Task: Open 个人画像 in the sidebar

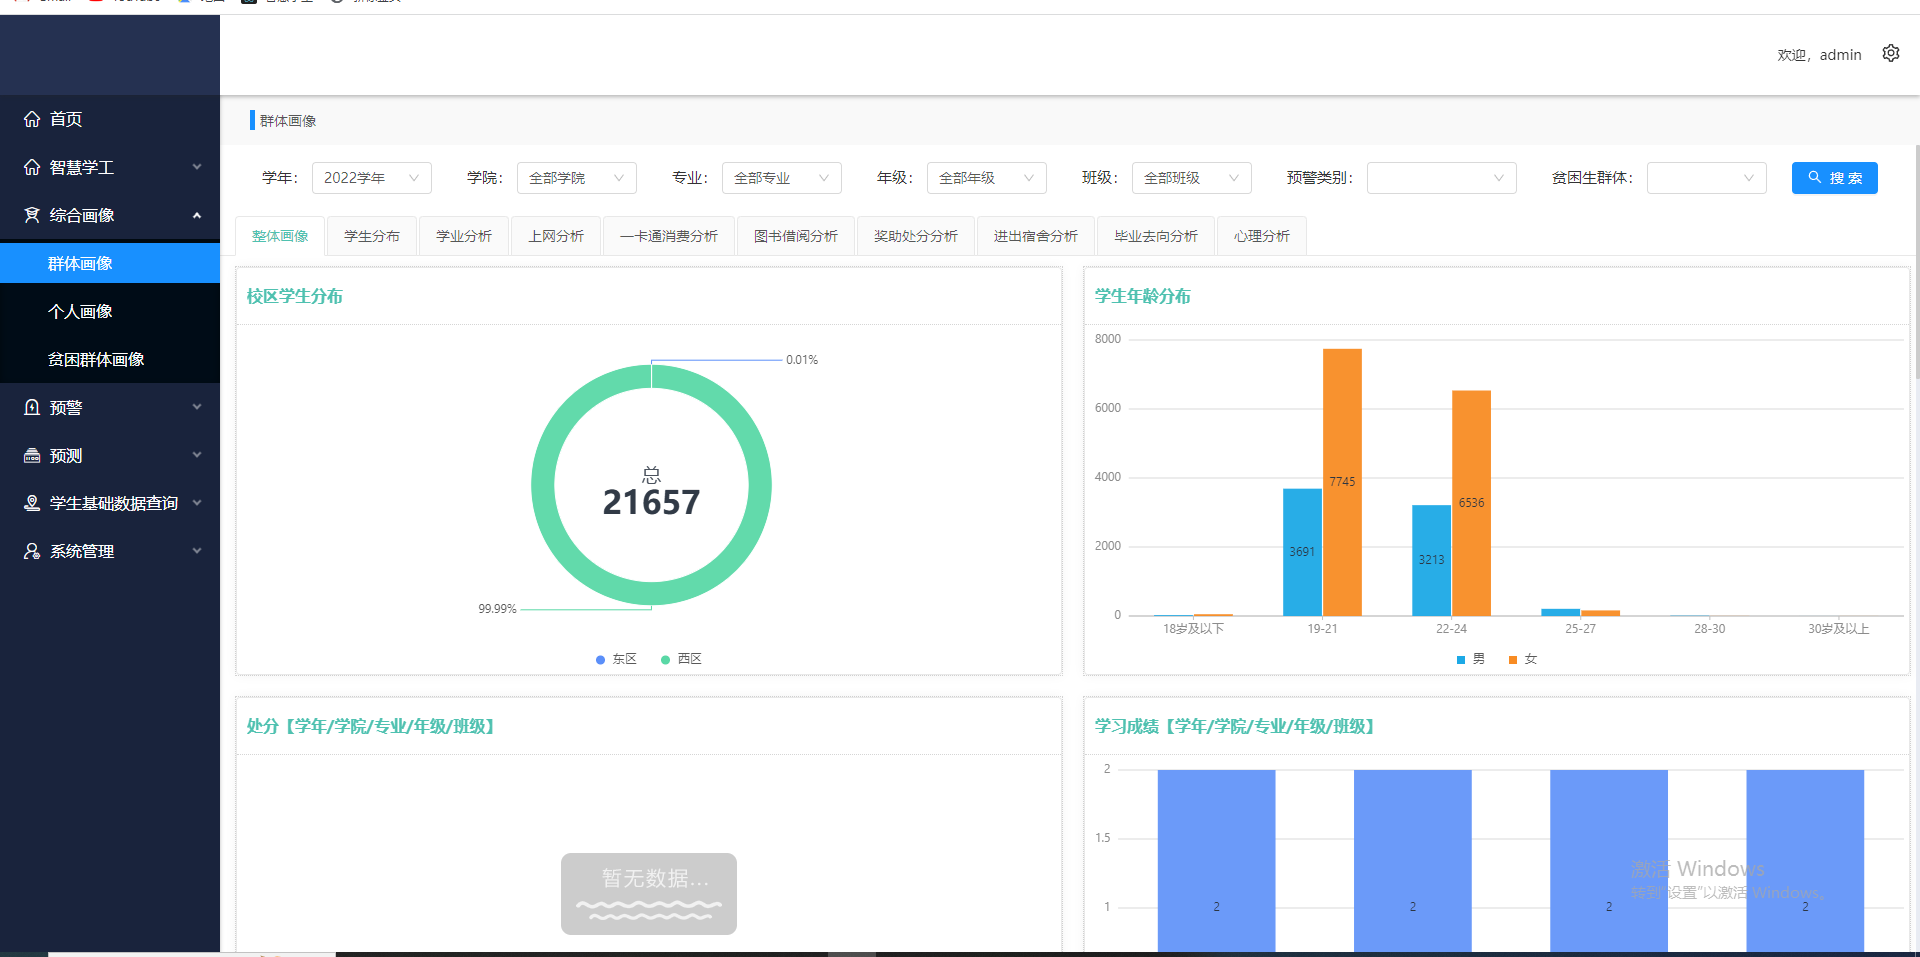Action: pos(110,311)
